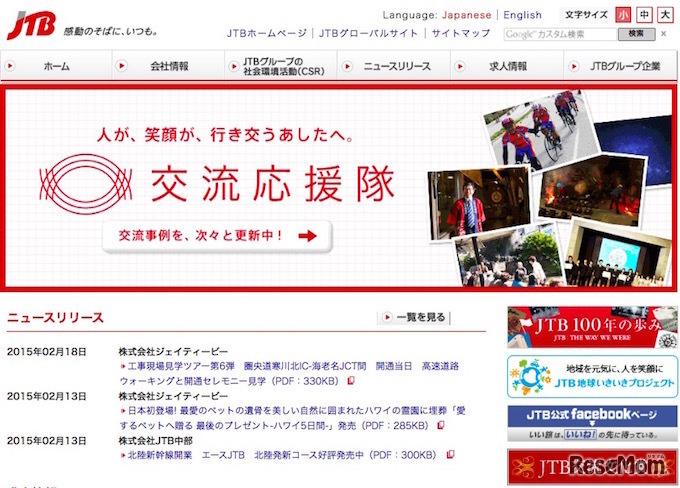The width and height of the screenshot is (680, 488).
Task: Click the 交流応援隊 circular emblem
Action: [x=85, y=184]
